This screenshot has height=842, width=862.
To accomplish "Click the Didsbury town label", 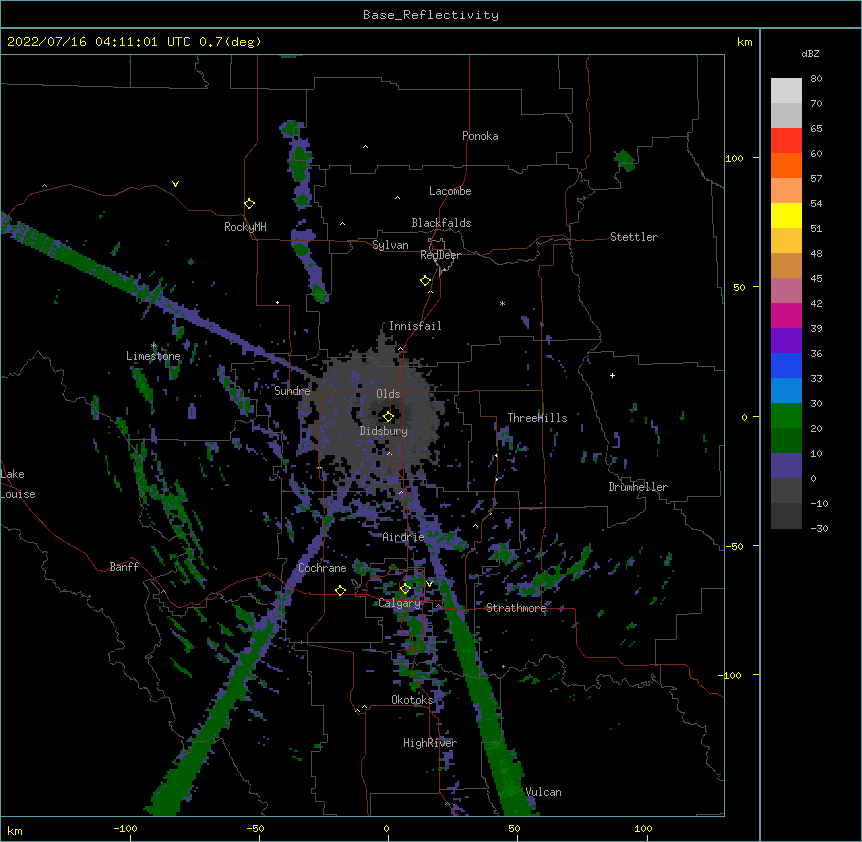I will click(x=384, y=431).
